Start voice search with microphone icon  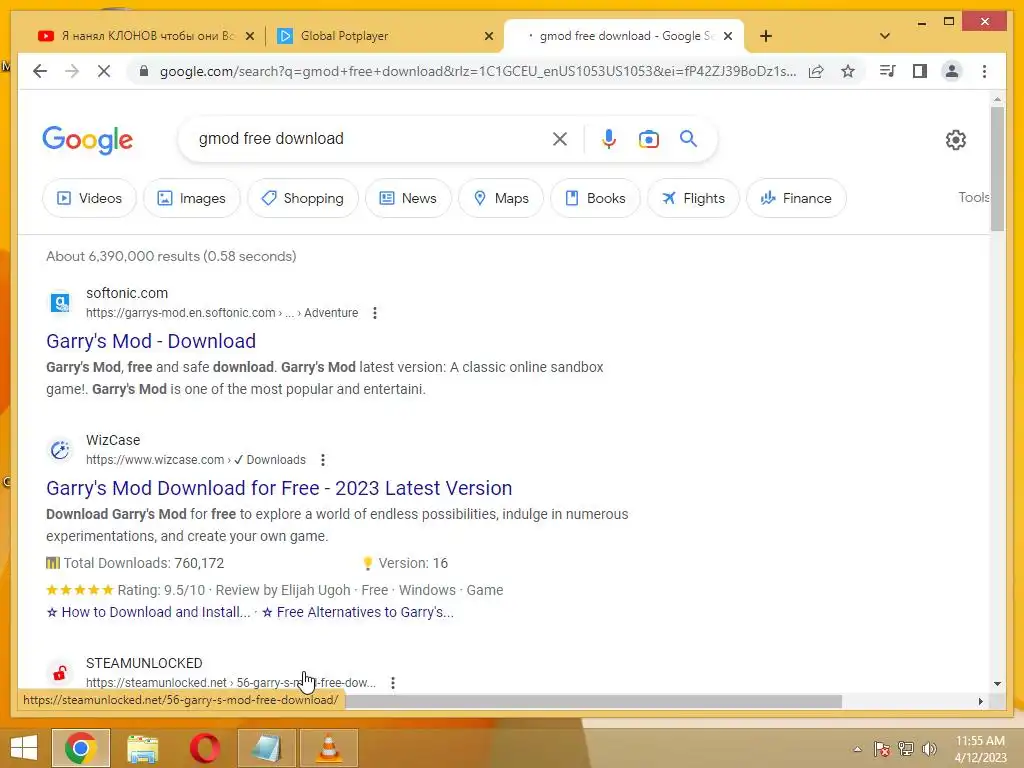tap(609, 139)
